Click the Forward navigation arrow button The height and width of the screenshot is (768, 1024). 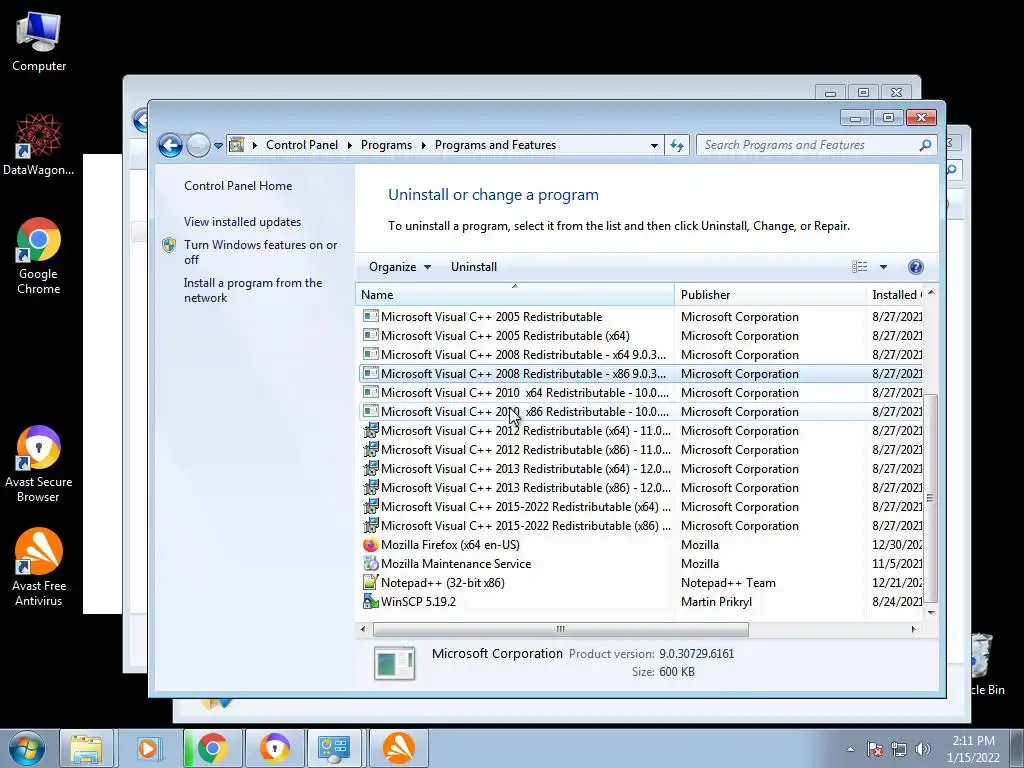pos(198,145)
